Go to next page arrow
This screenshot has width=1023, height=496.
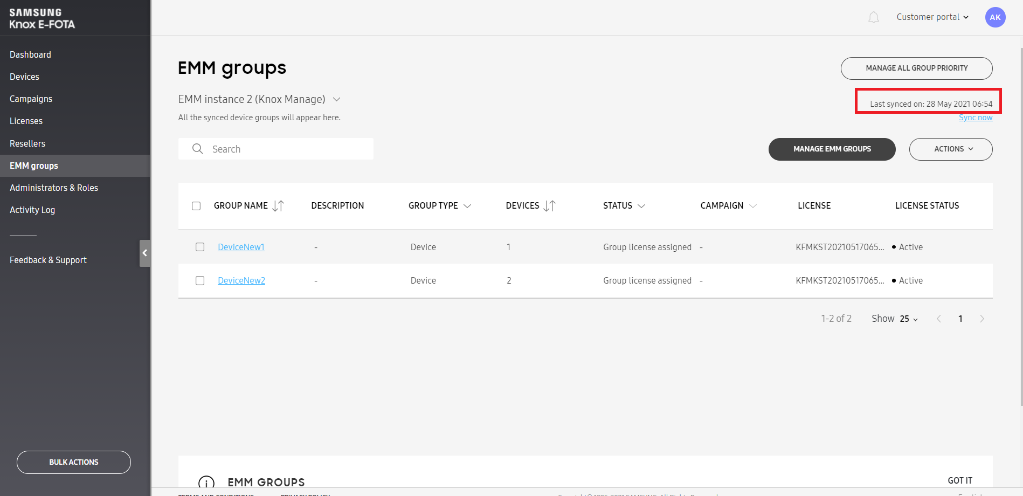[x=983, y=319]
